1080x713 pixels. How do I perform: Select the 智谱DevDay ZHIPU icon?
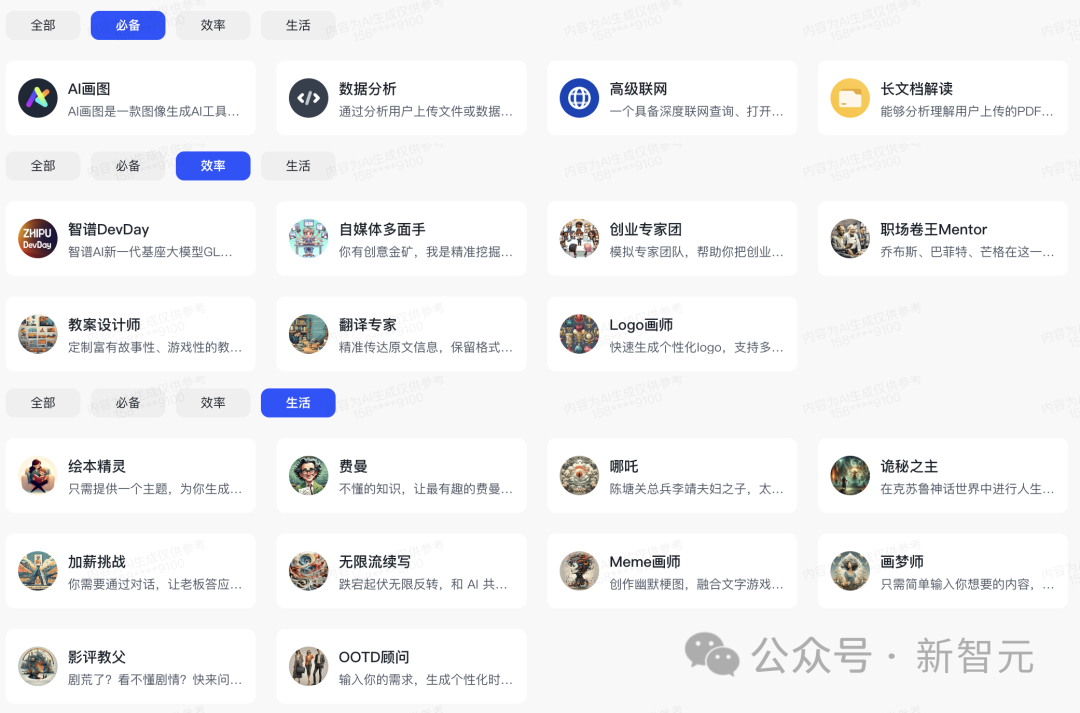[x=37, y=238]
